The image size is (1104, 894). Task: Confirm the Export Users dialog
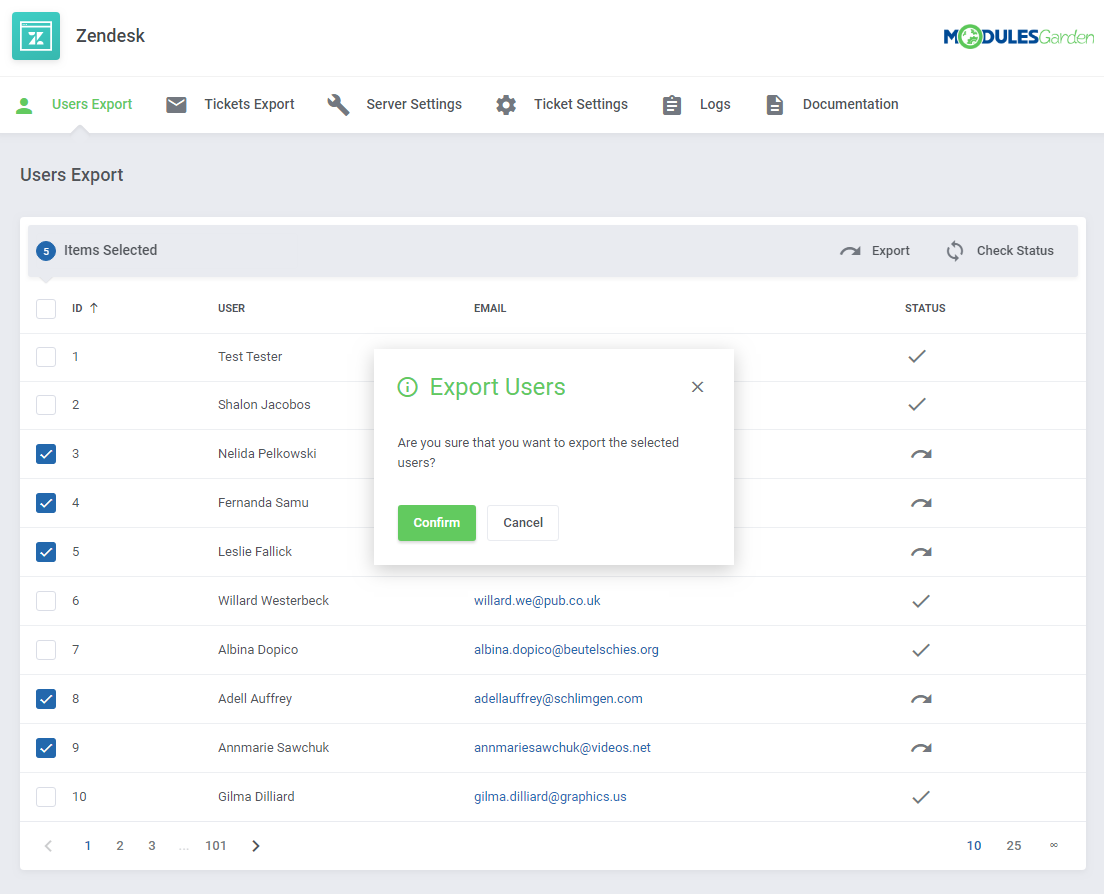click(x=436, y=522)
